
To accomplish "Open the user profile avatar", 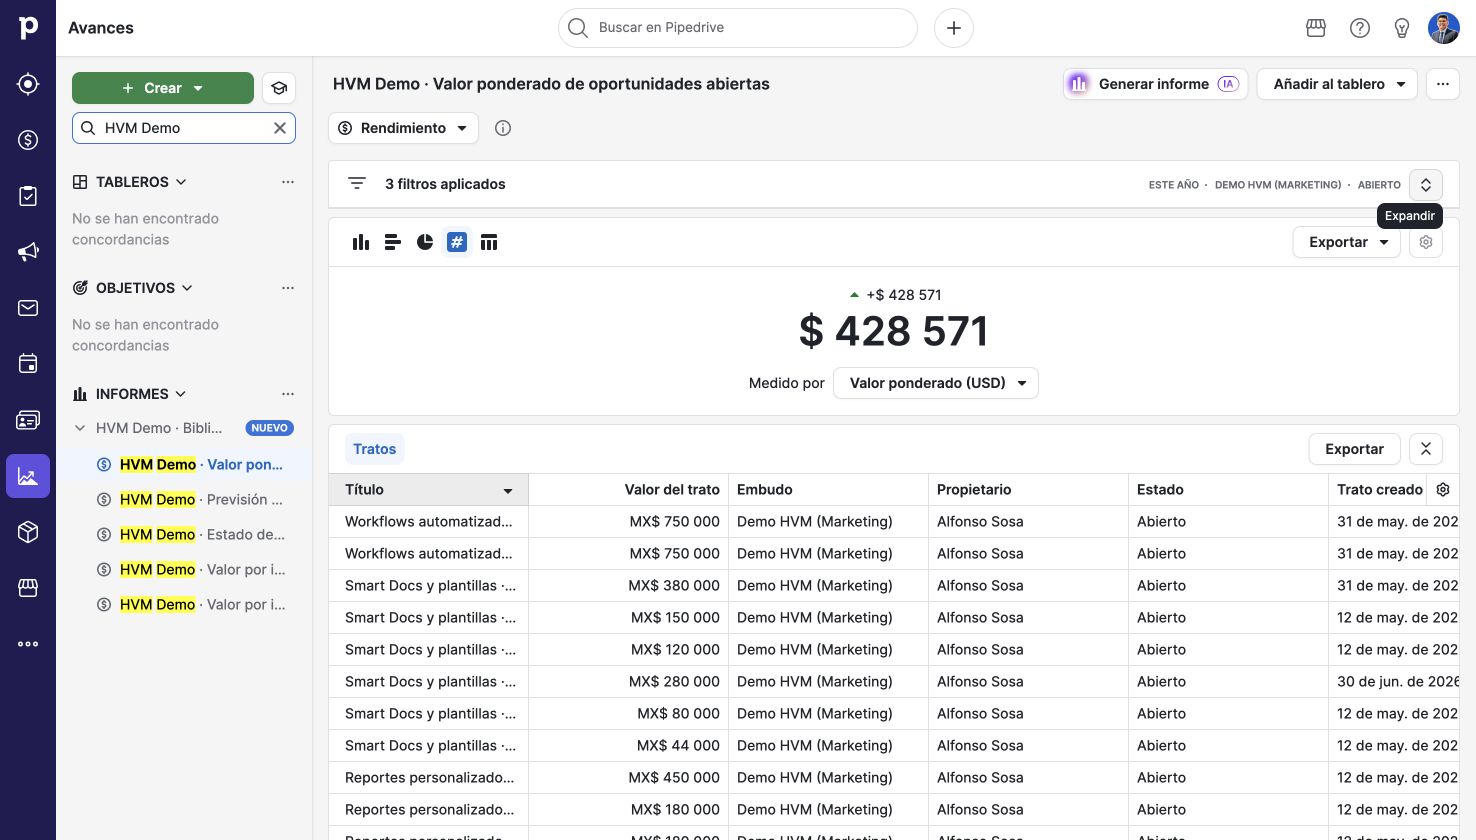I will pos(1444,28).
